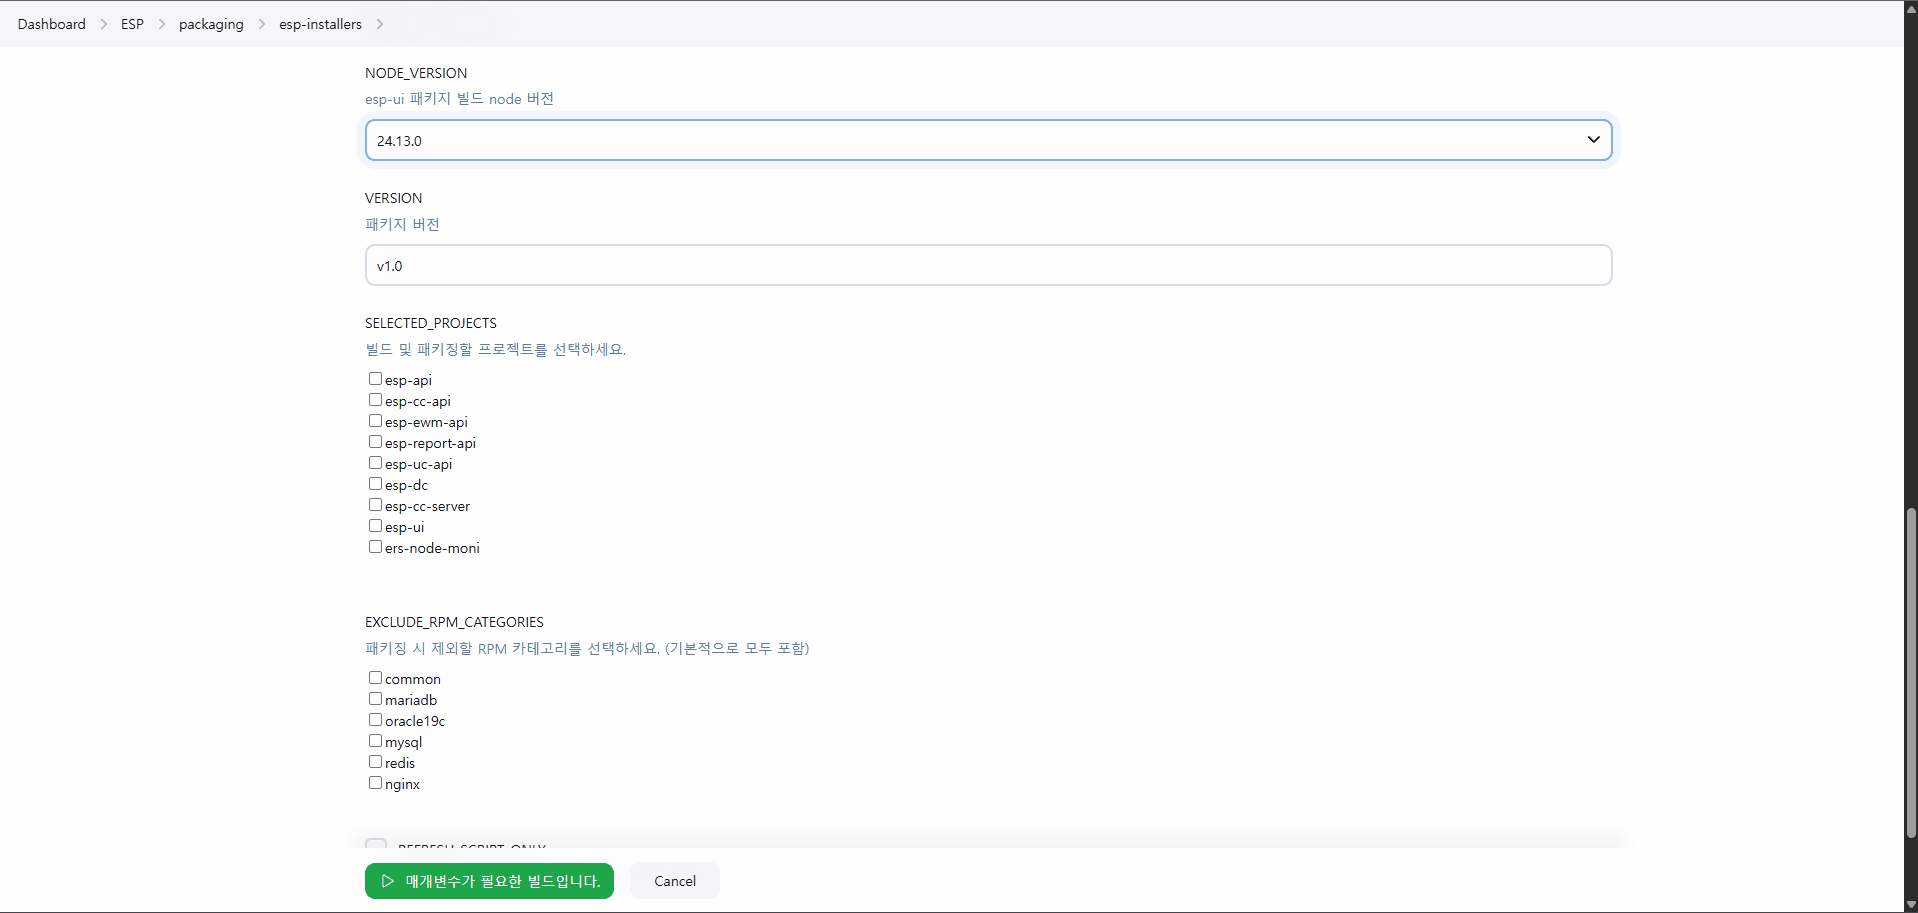The width and height of the screenshot is (1918, 913).
Task: Expand chevron after packaging breadcrumb
Action: click(x=262, y=24)
